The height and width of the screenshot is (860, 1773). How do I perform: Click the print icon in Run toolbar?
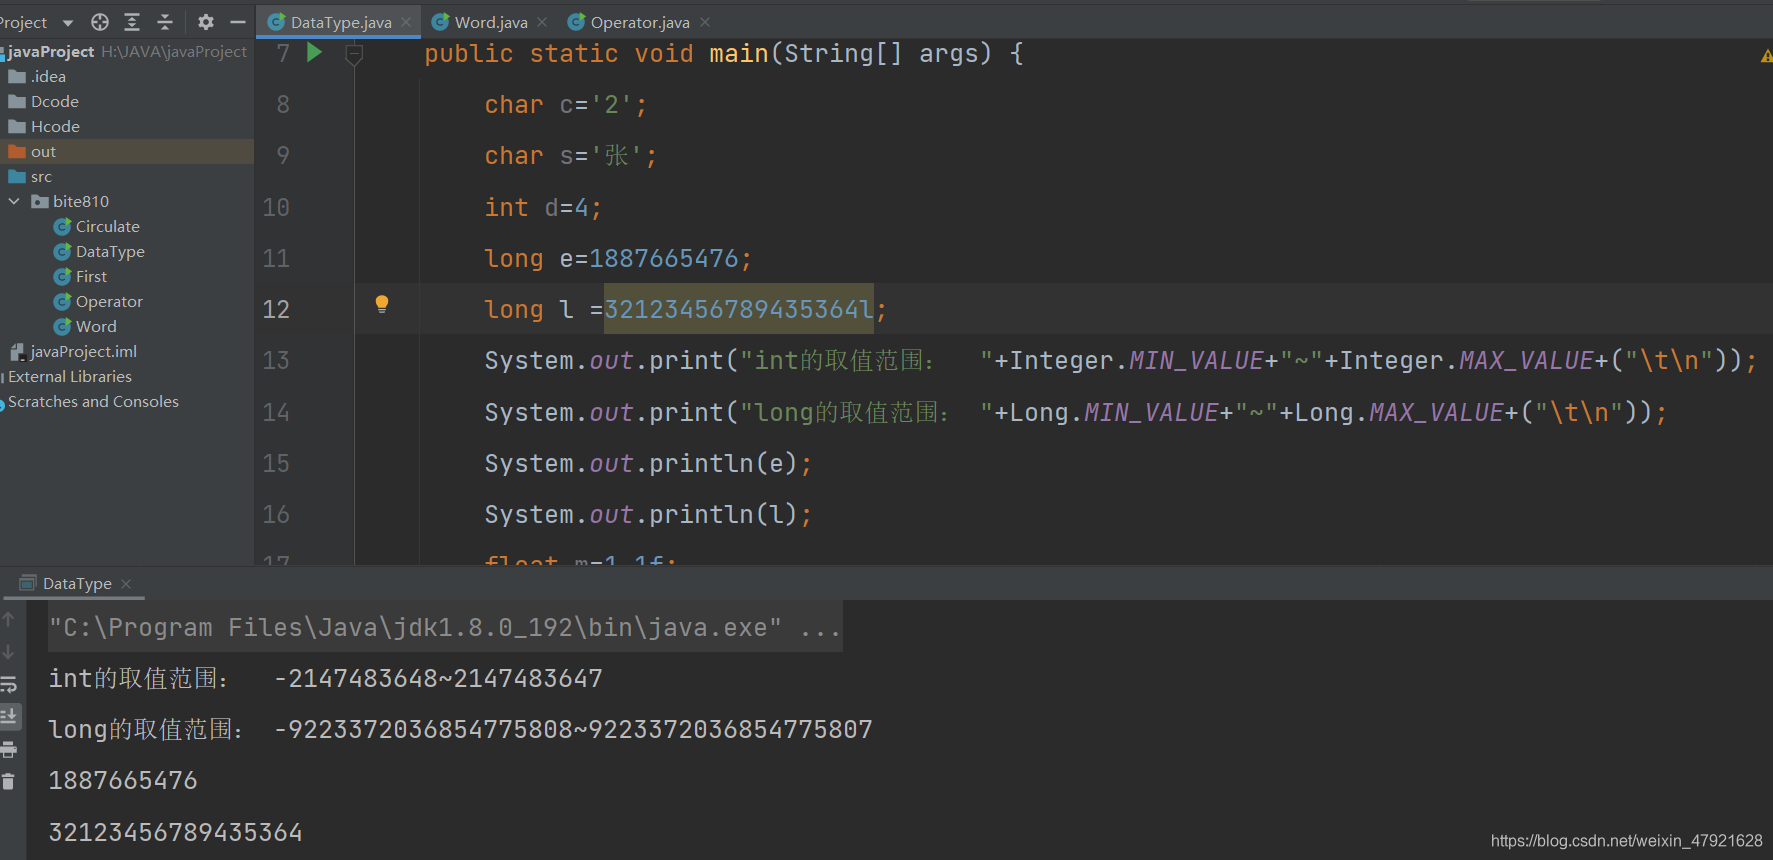(x=8, y=750)
